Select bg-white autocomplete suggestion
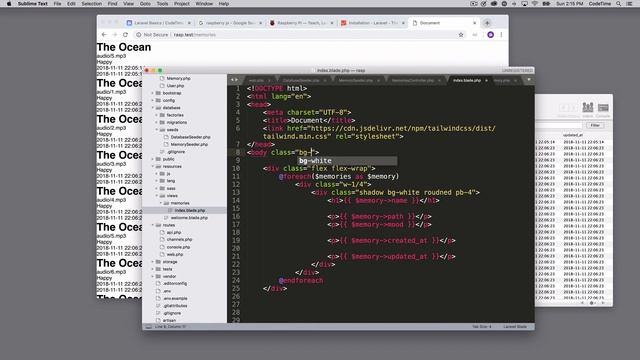The image size is (640, 360). tap(347, 161)
